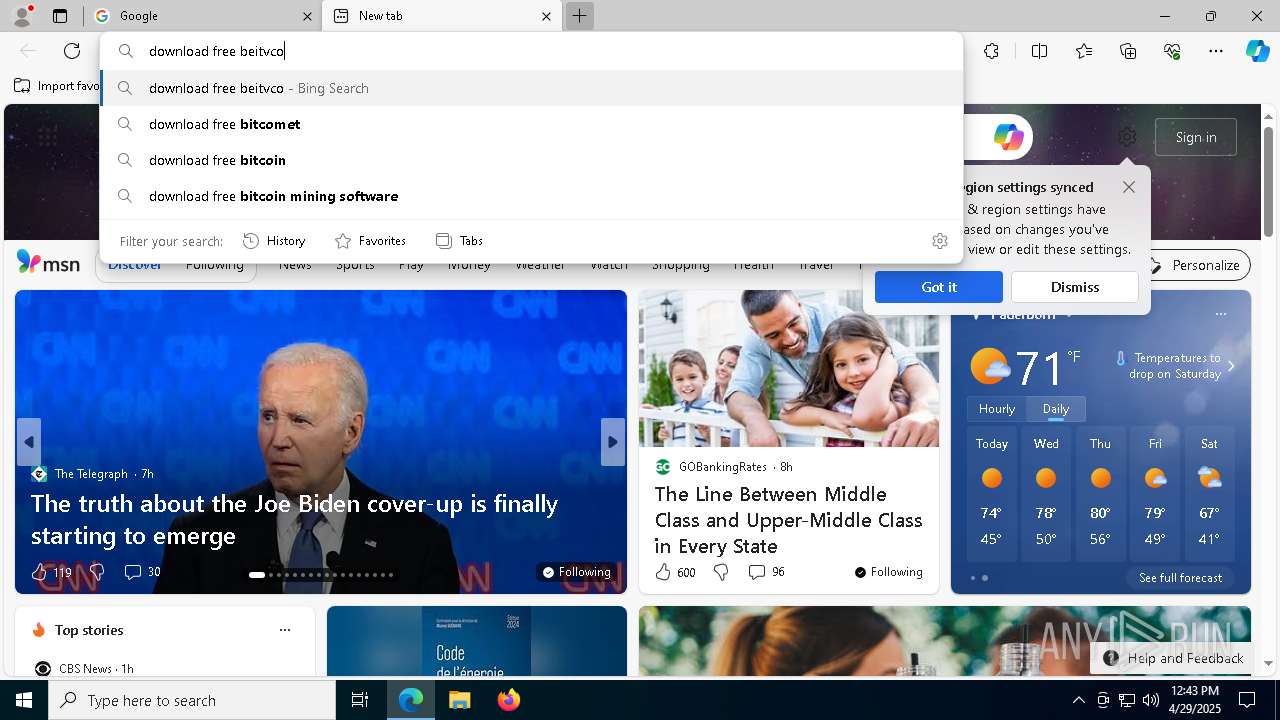Open the taskbar clock showing 12:43 PM
This screenshot has height=720, width=1280.
[x=1194, y=700]
